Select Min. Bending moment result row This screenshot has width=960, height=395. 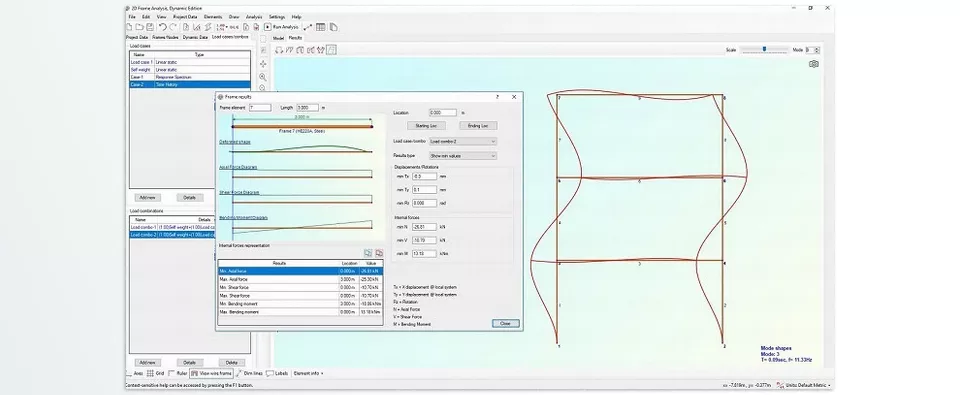click(301, 304)
